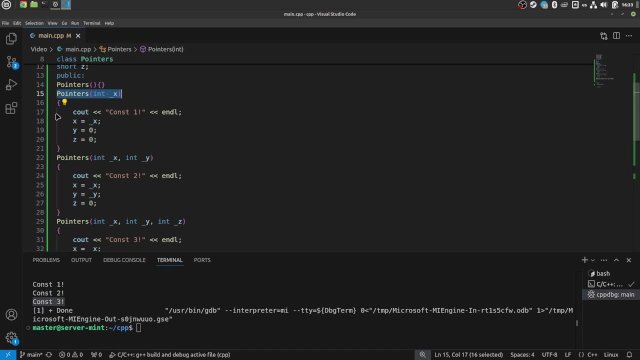Open the Files manager from top panel

tap(34, 4)
